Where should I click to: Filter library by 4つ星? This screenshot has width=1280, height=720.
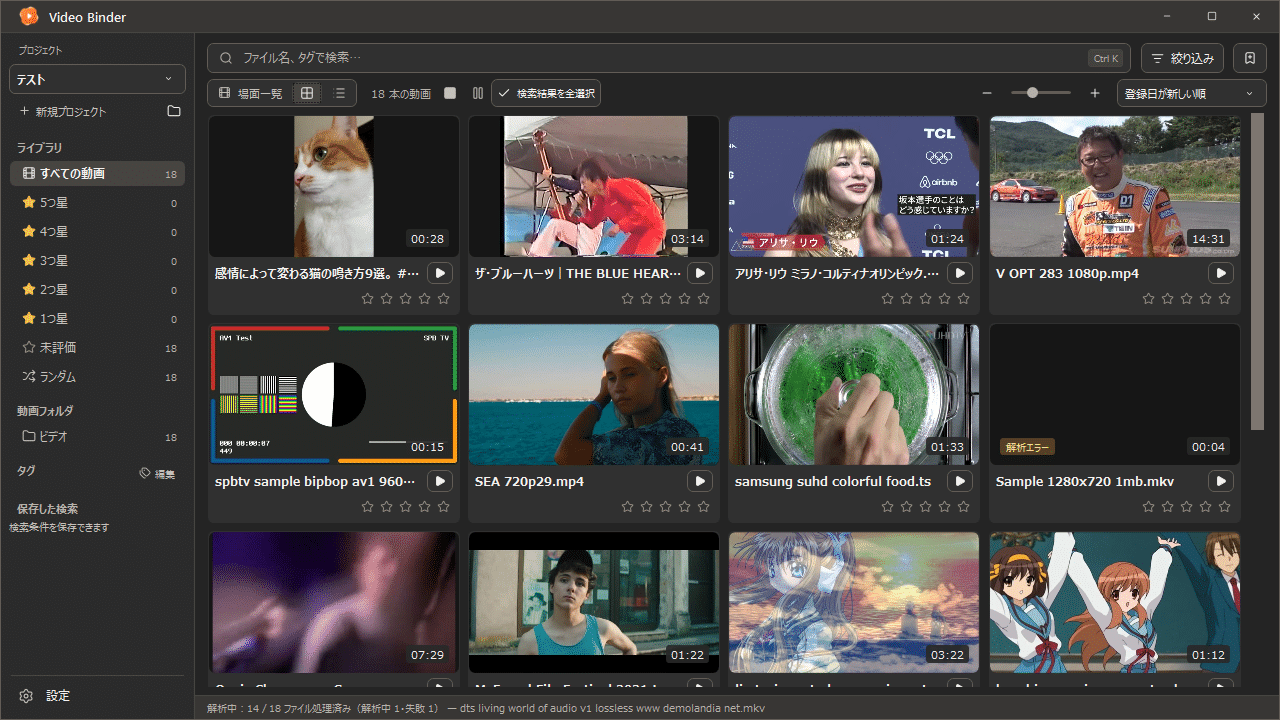[x=97, y=232]
